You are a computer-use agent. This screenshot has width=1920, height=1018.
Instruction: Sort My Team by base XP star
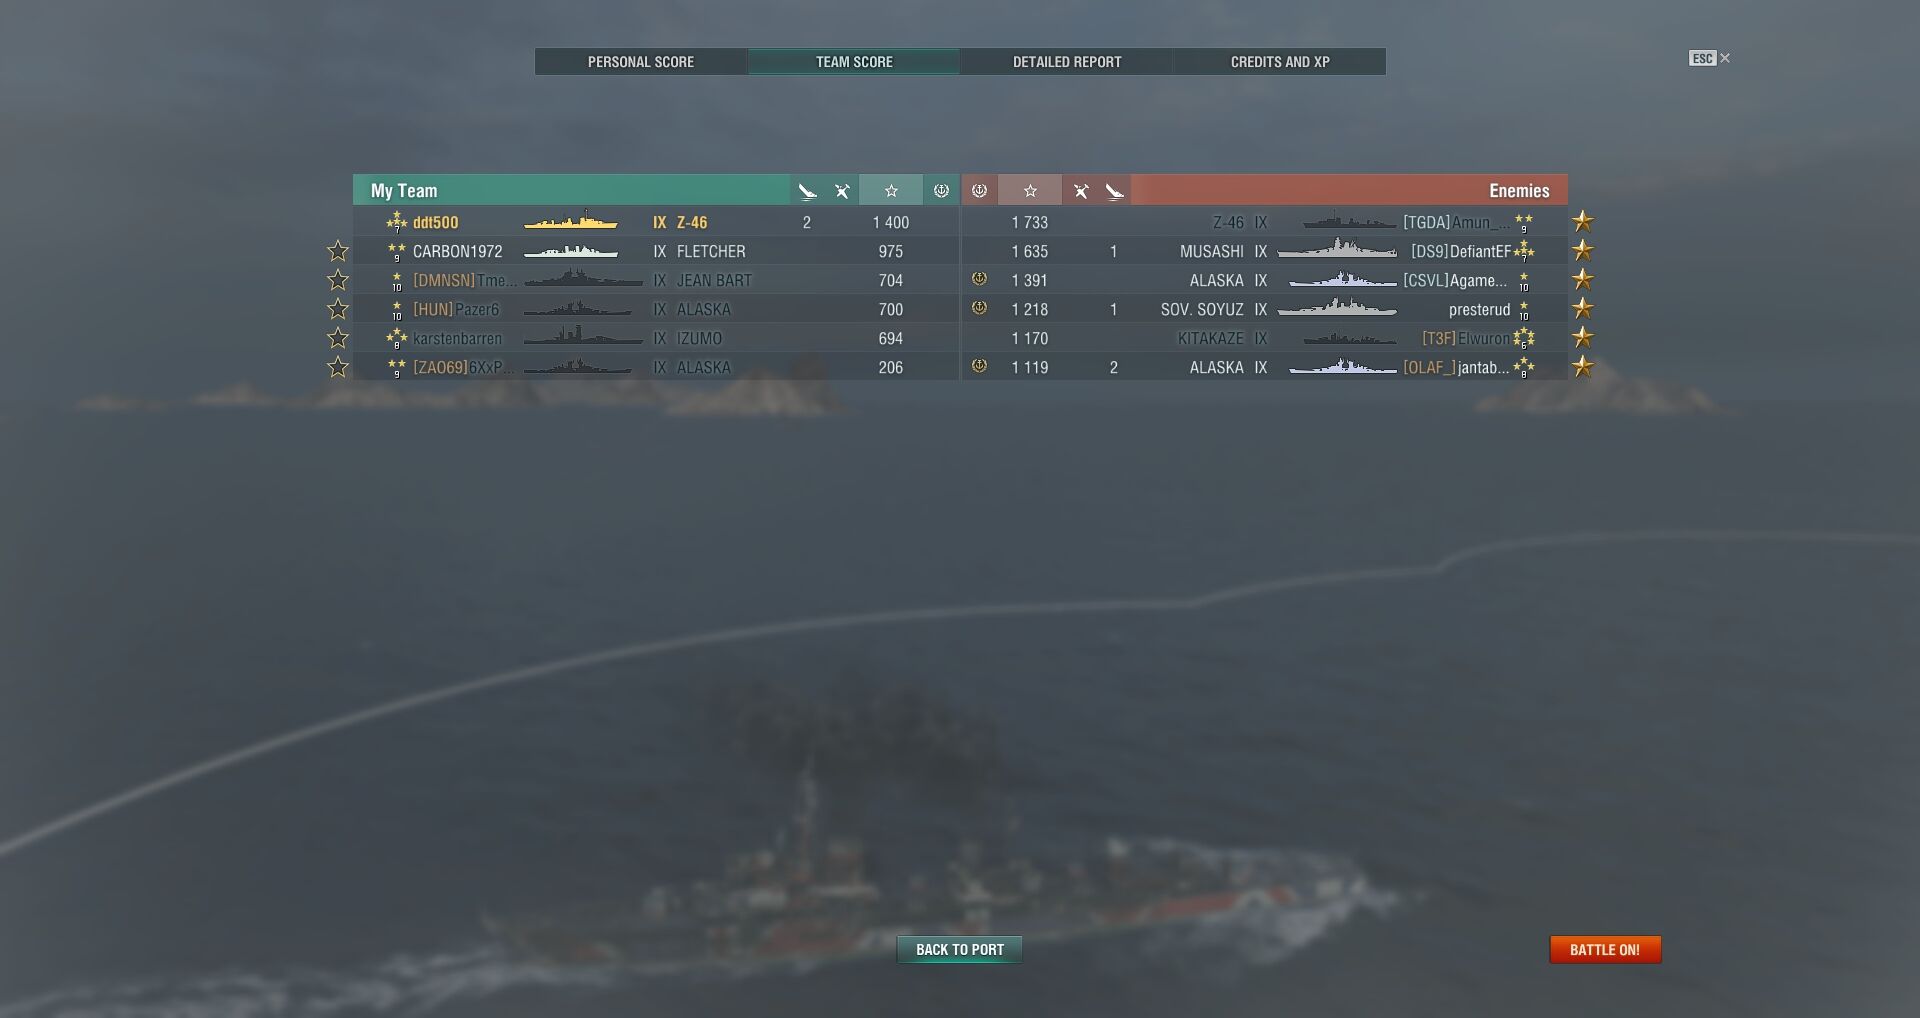click(x=891, y=191)
